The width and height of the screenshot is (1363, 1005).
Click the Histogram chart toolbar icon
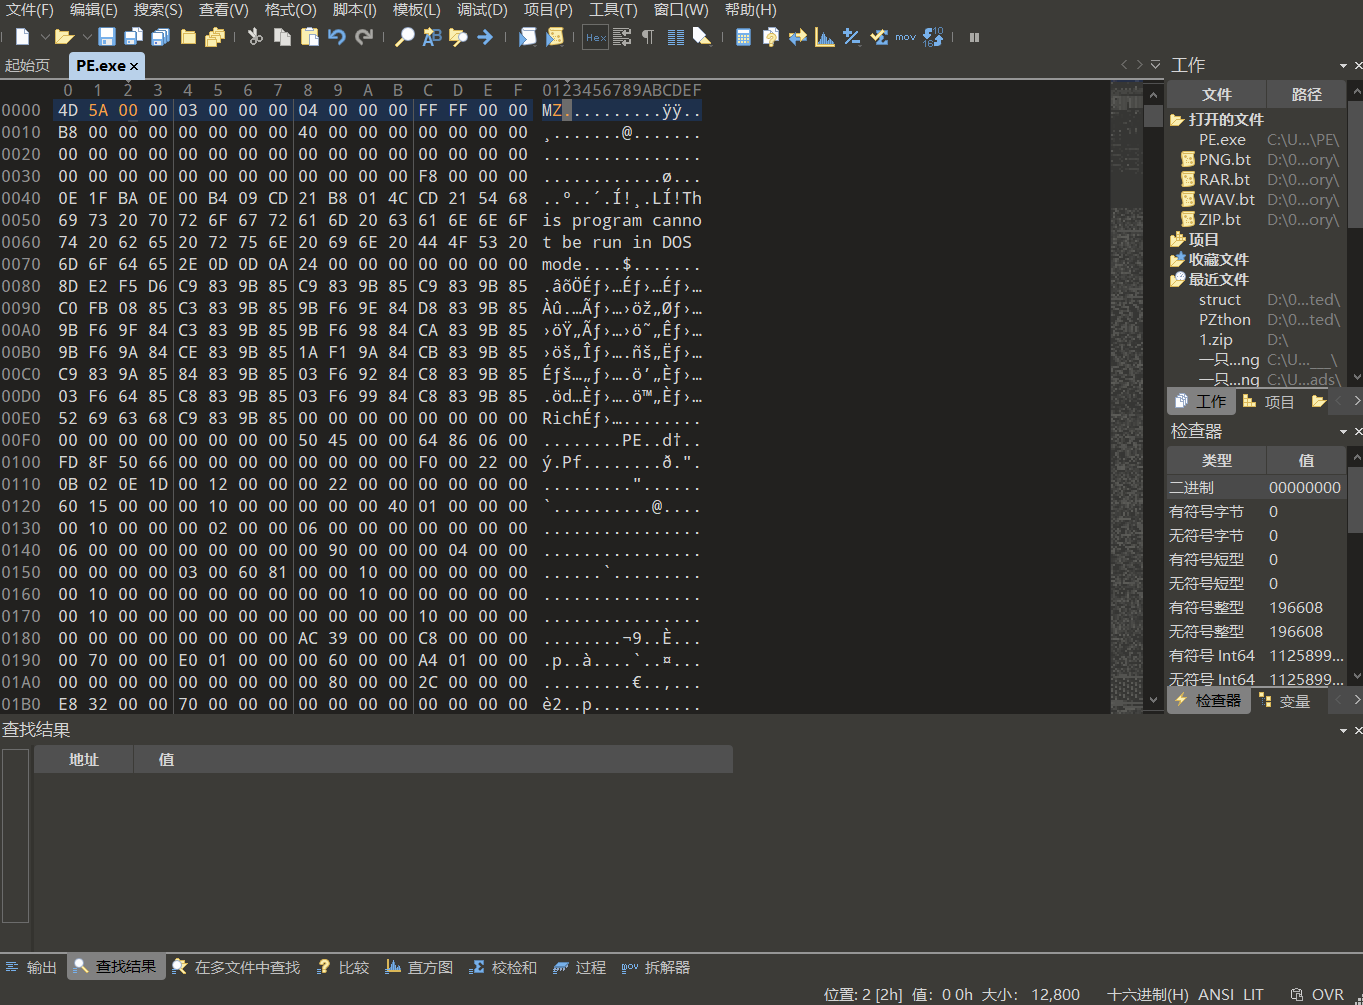coord(824,37)
